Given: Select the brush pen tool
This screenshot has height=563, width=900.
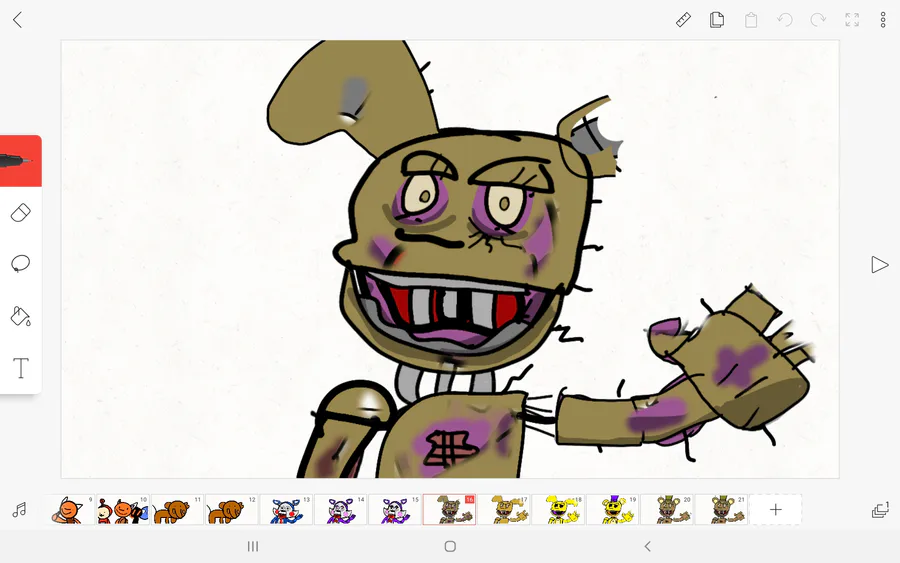Looking at the screenshot, I should tap(21, 161).
